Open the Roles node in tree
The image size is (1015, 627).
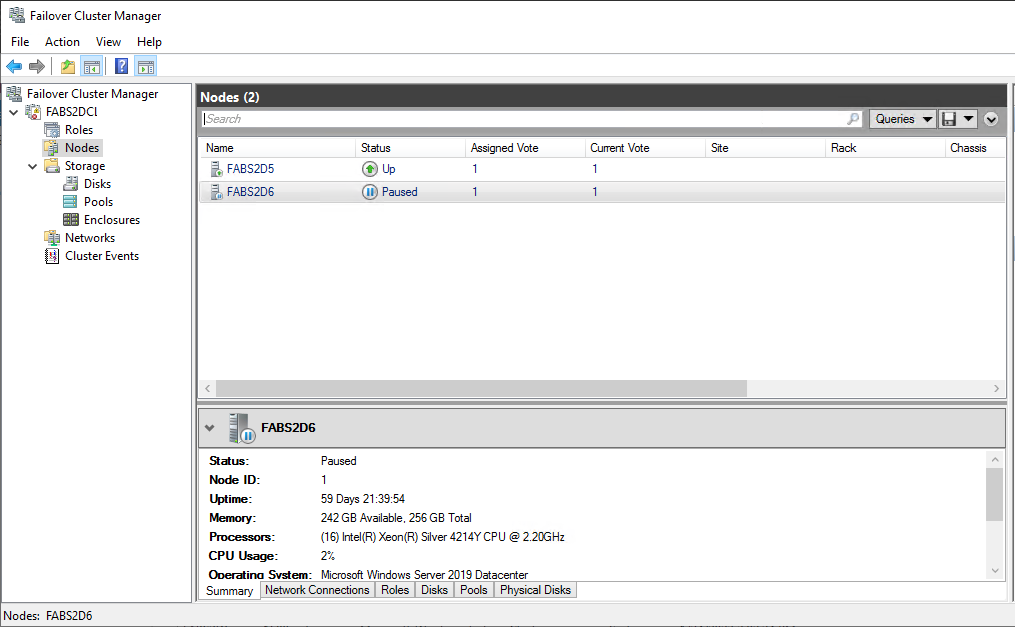(x=78, y=130)
